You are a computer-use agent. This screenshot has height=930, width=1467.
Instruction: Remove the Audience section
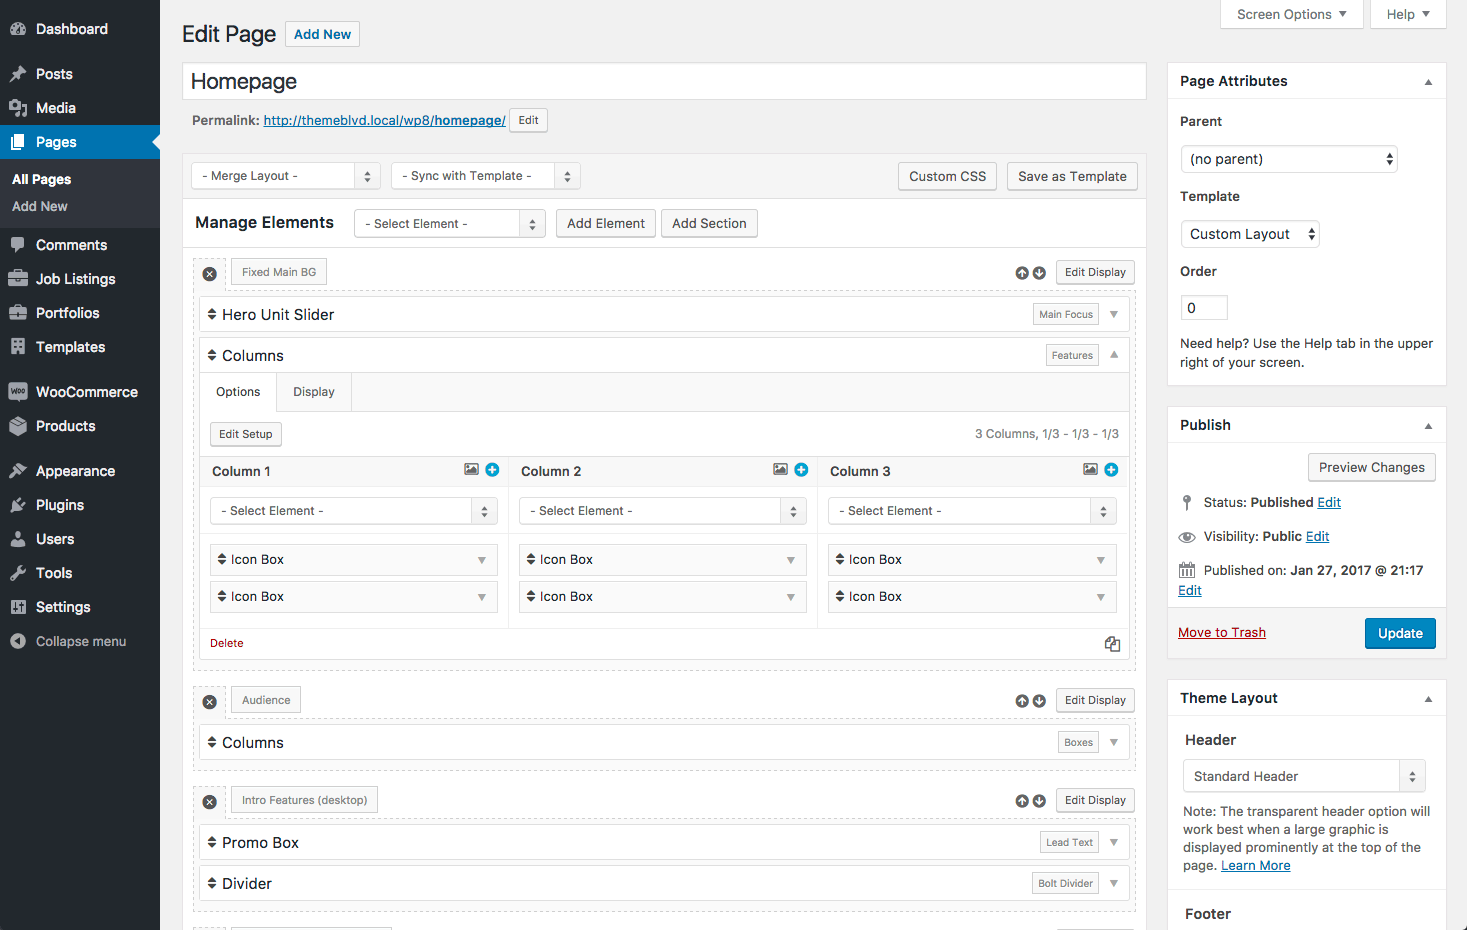tap(209, 702)
